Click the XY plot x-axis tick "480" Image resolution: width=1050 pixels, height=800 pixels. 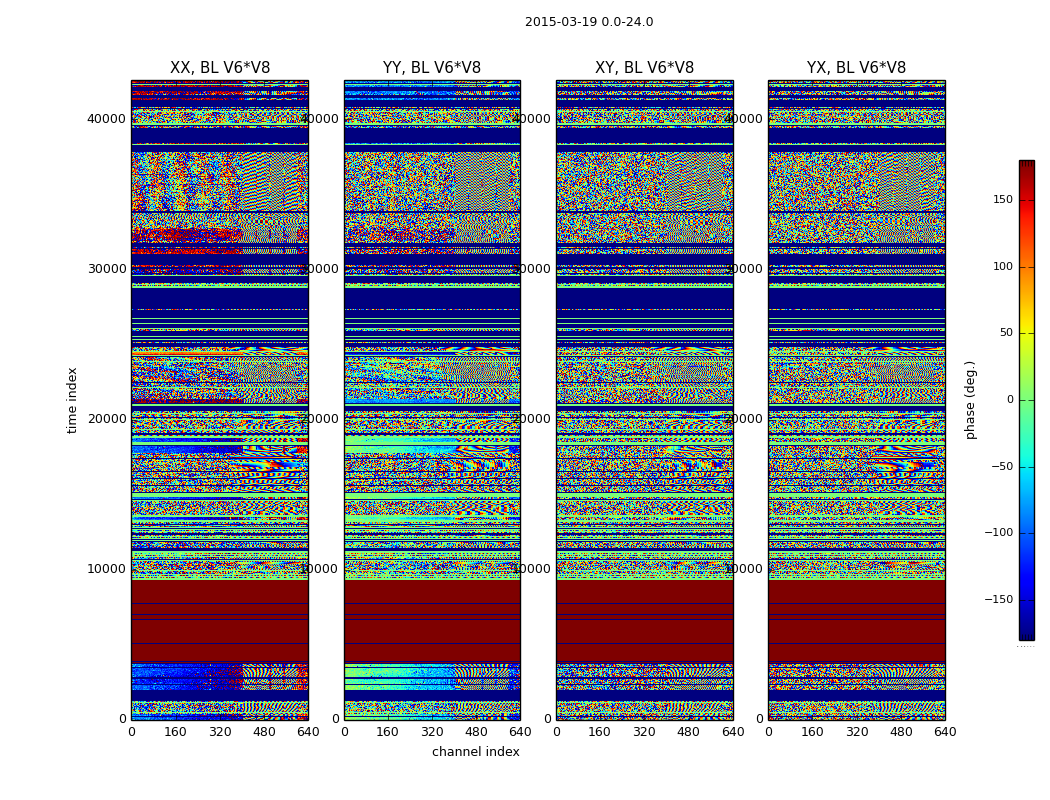pyautogui.click(x=688, y=732)
